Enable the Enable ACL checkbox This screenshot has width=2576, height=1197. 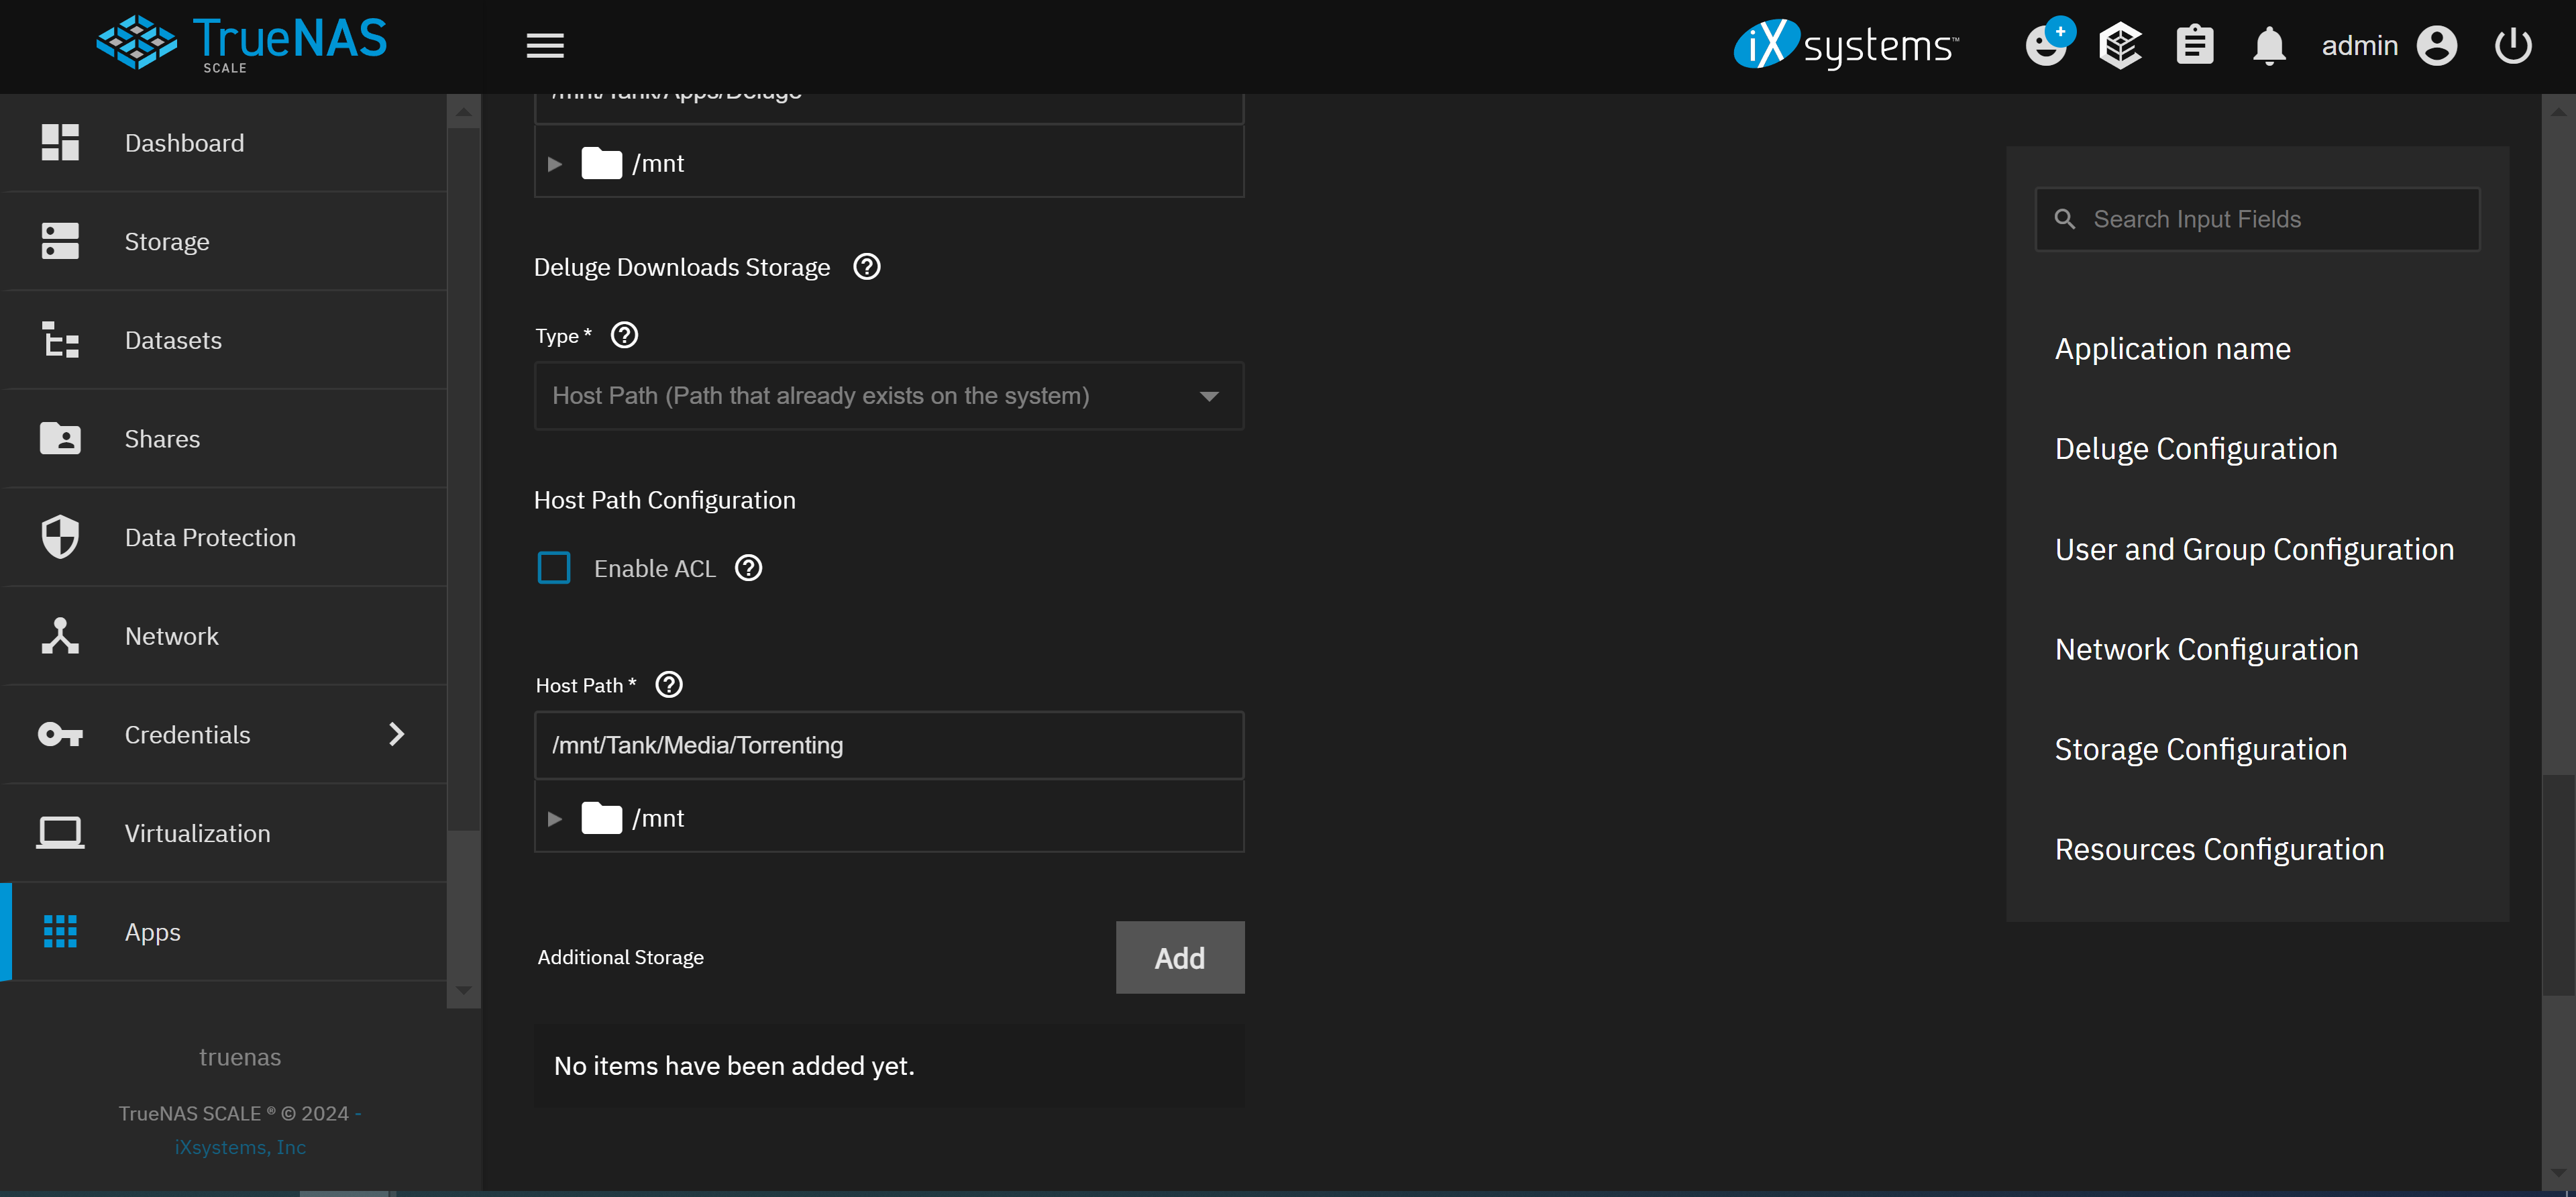click(554, 567)
